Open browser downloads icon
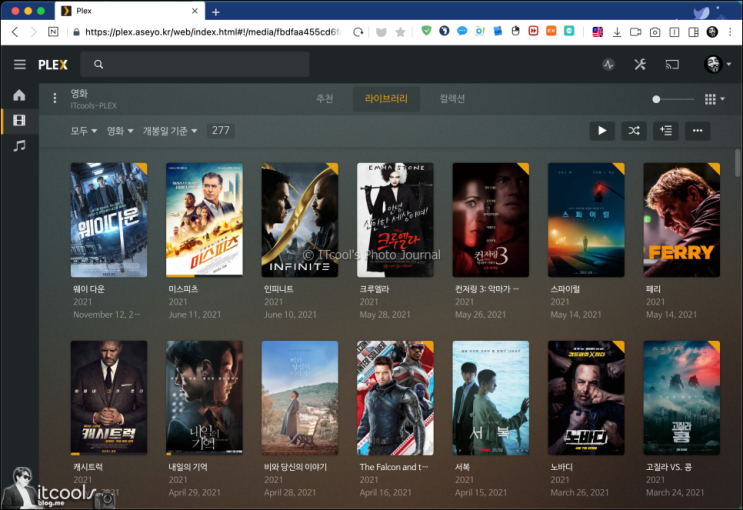 coord(617,32)
